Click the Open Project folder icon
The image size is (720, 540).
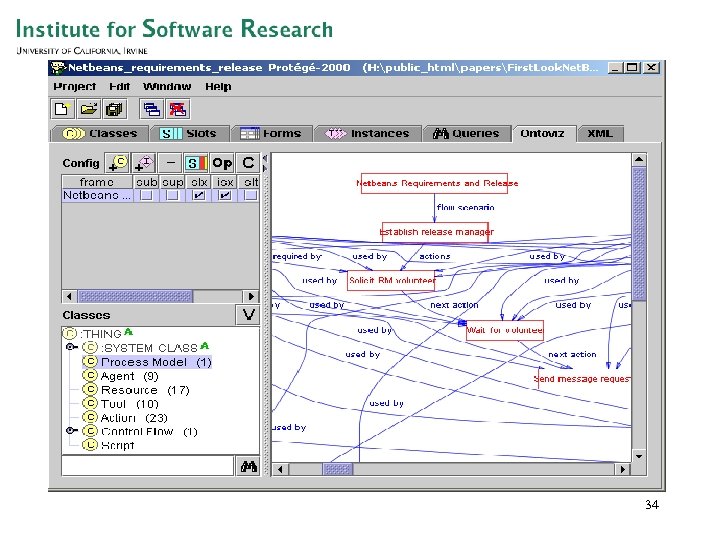[88, 109]
